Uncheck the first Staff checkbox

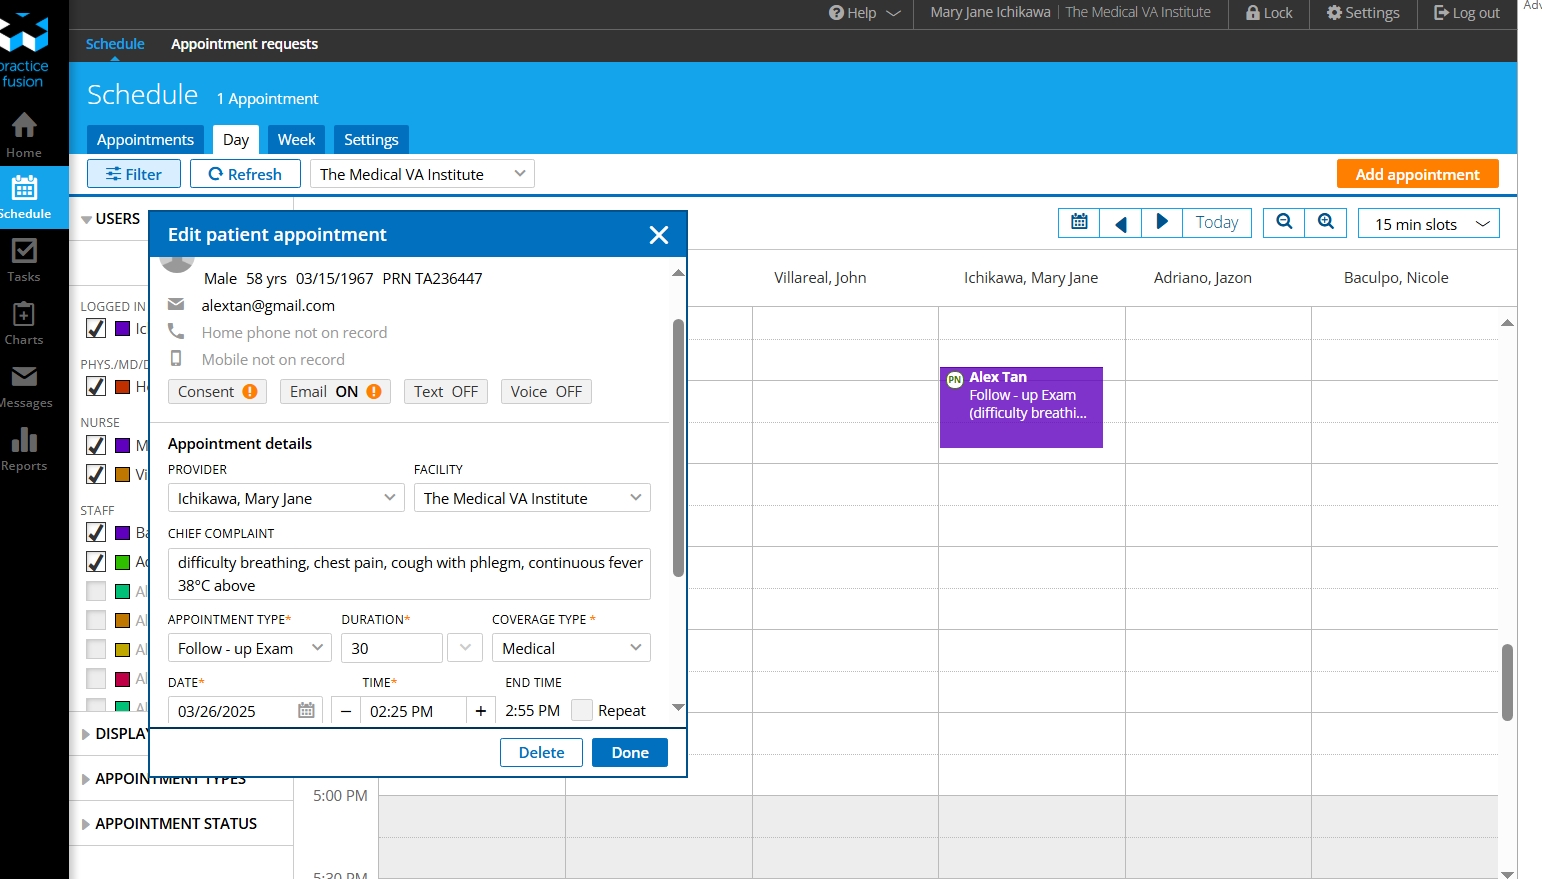click(x=96, y=532)
